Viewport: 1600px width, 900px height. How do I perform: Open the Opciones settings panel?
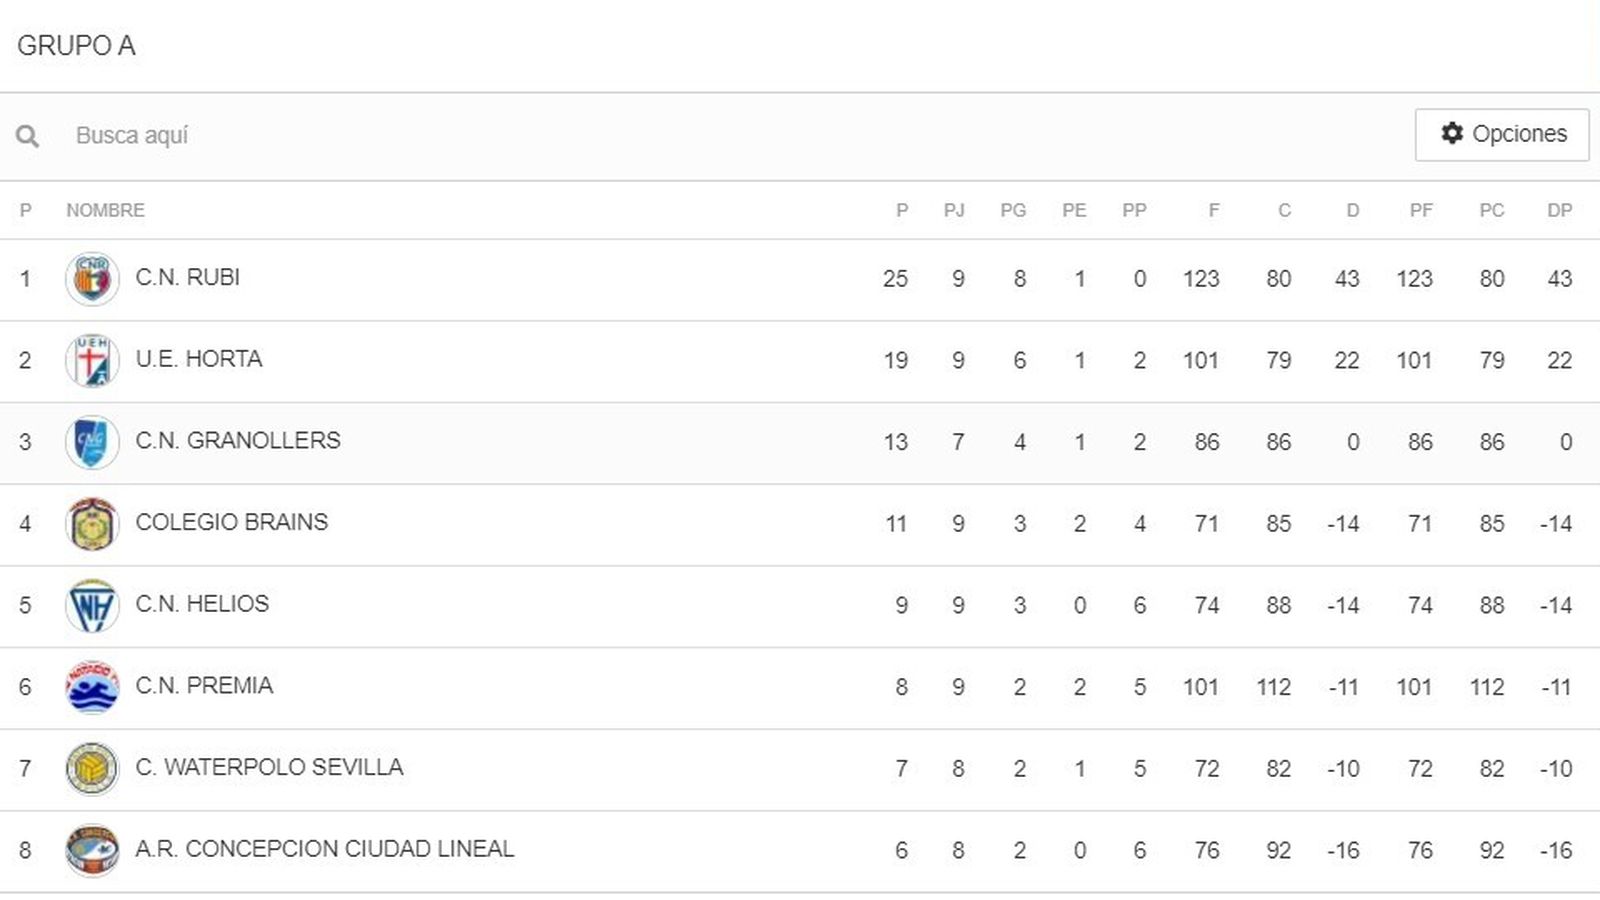pyautogui.click(x=1502, y=133)
